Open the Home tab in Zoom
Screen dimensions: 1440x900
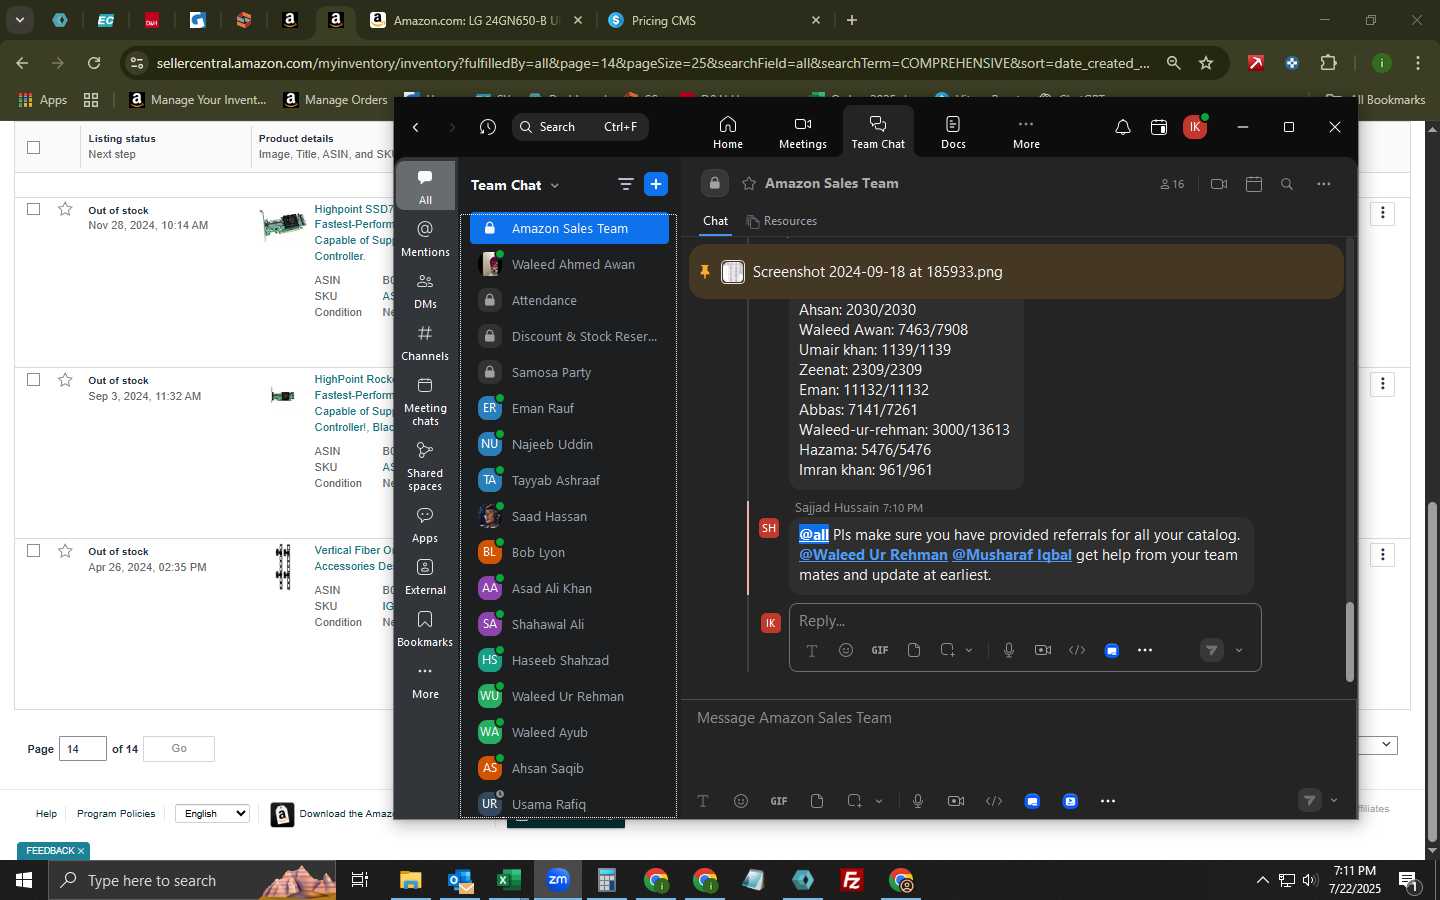pos(727,132)
